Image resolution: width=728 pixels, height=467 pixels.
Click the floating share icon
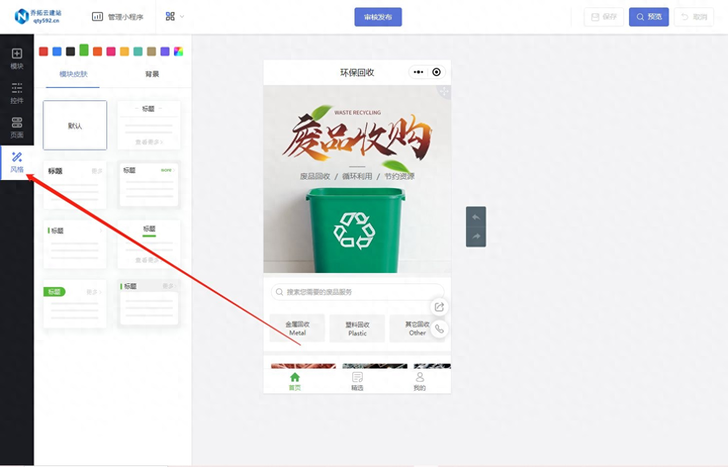coord(439,307)
